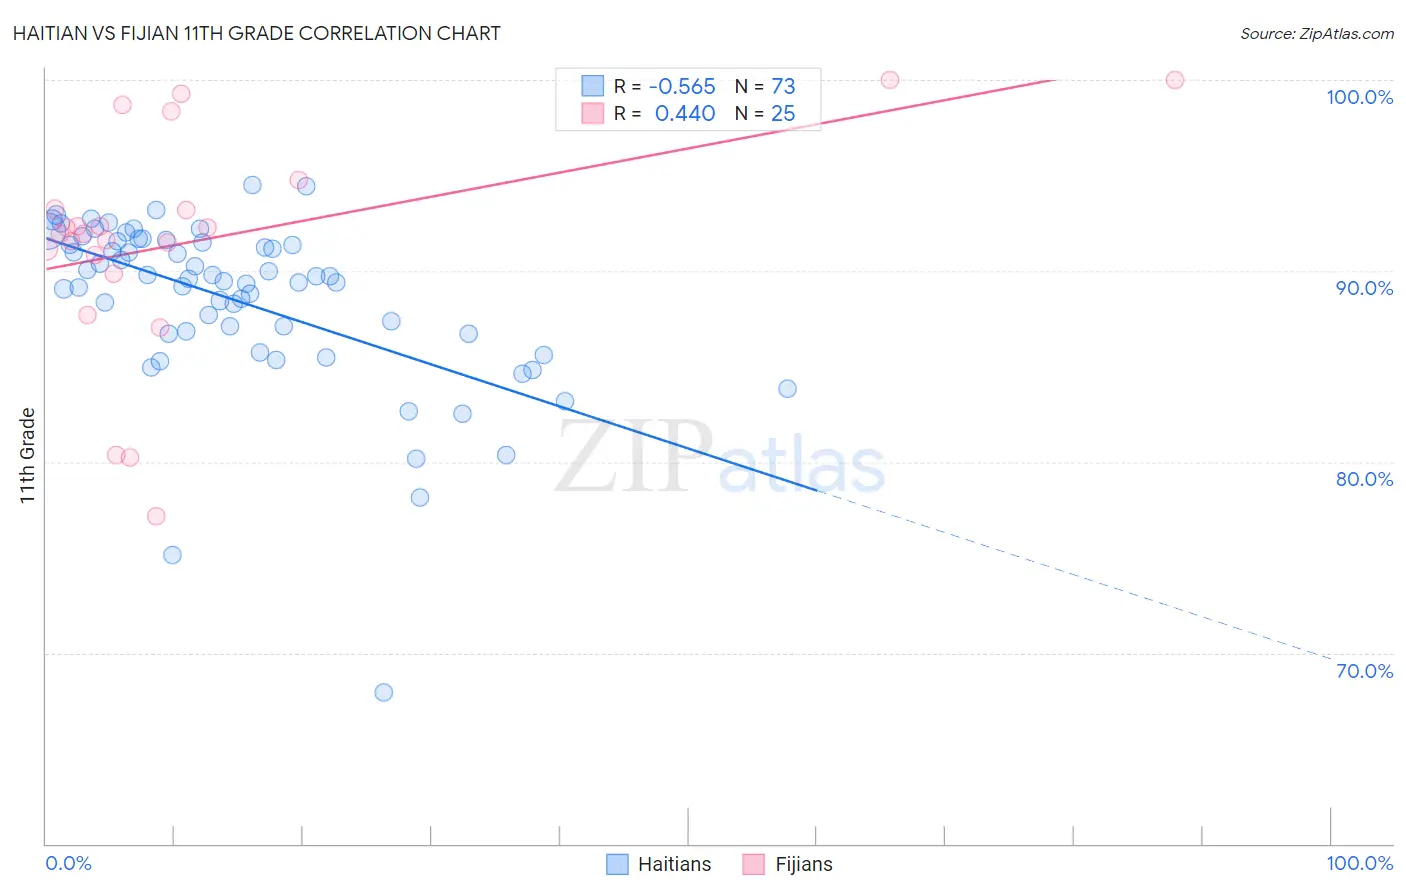Screen dimensions: 1406x892
Task: Select the Haitians legend label
Action: point(675,864)
